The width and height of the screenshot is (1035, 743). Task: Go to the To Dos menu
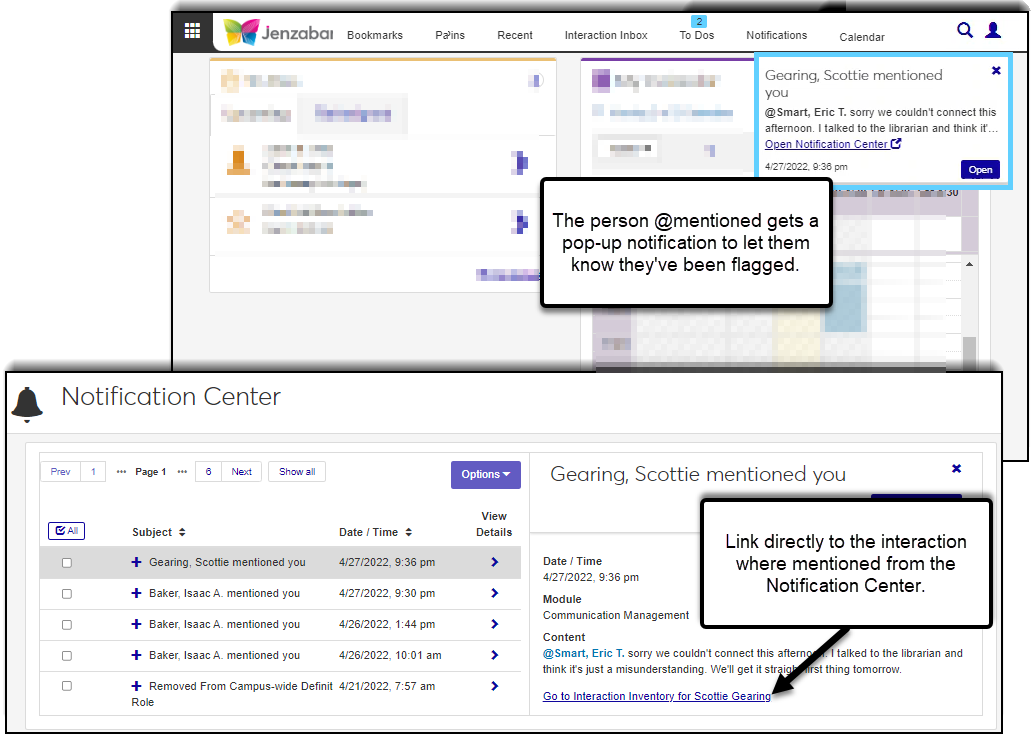pos(697,35)
